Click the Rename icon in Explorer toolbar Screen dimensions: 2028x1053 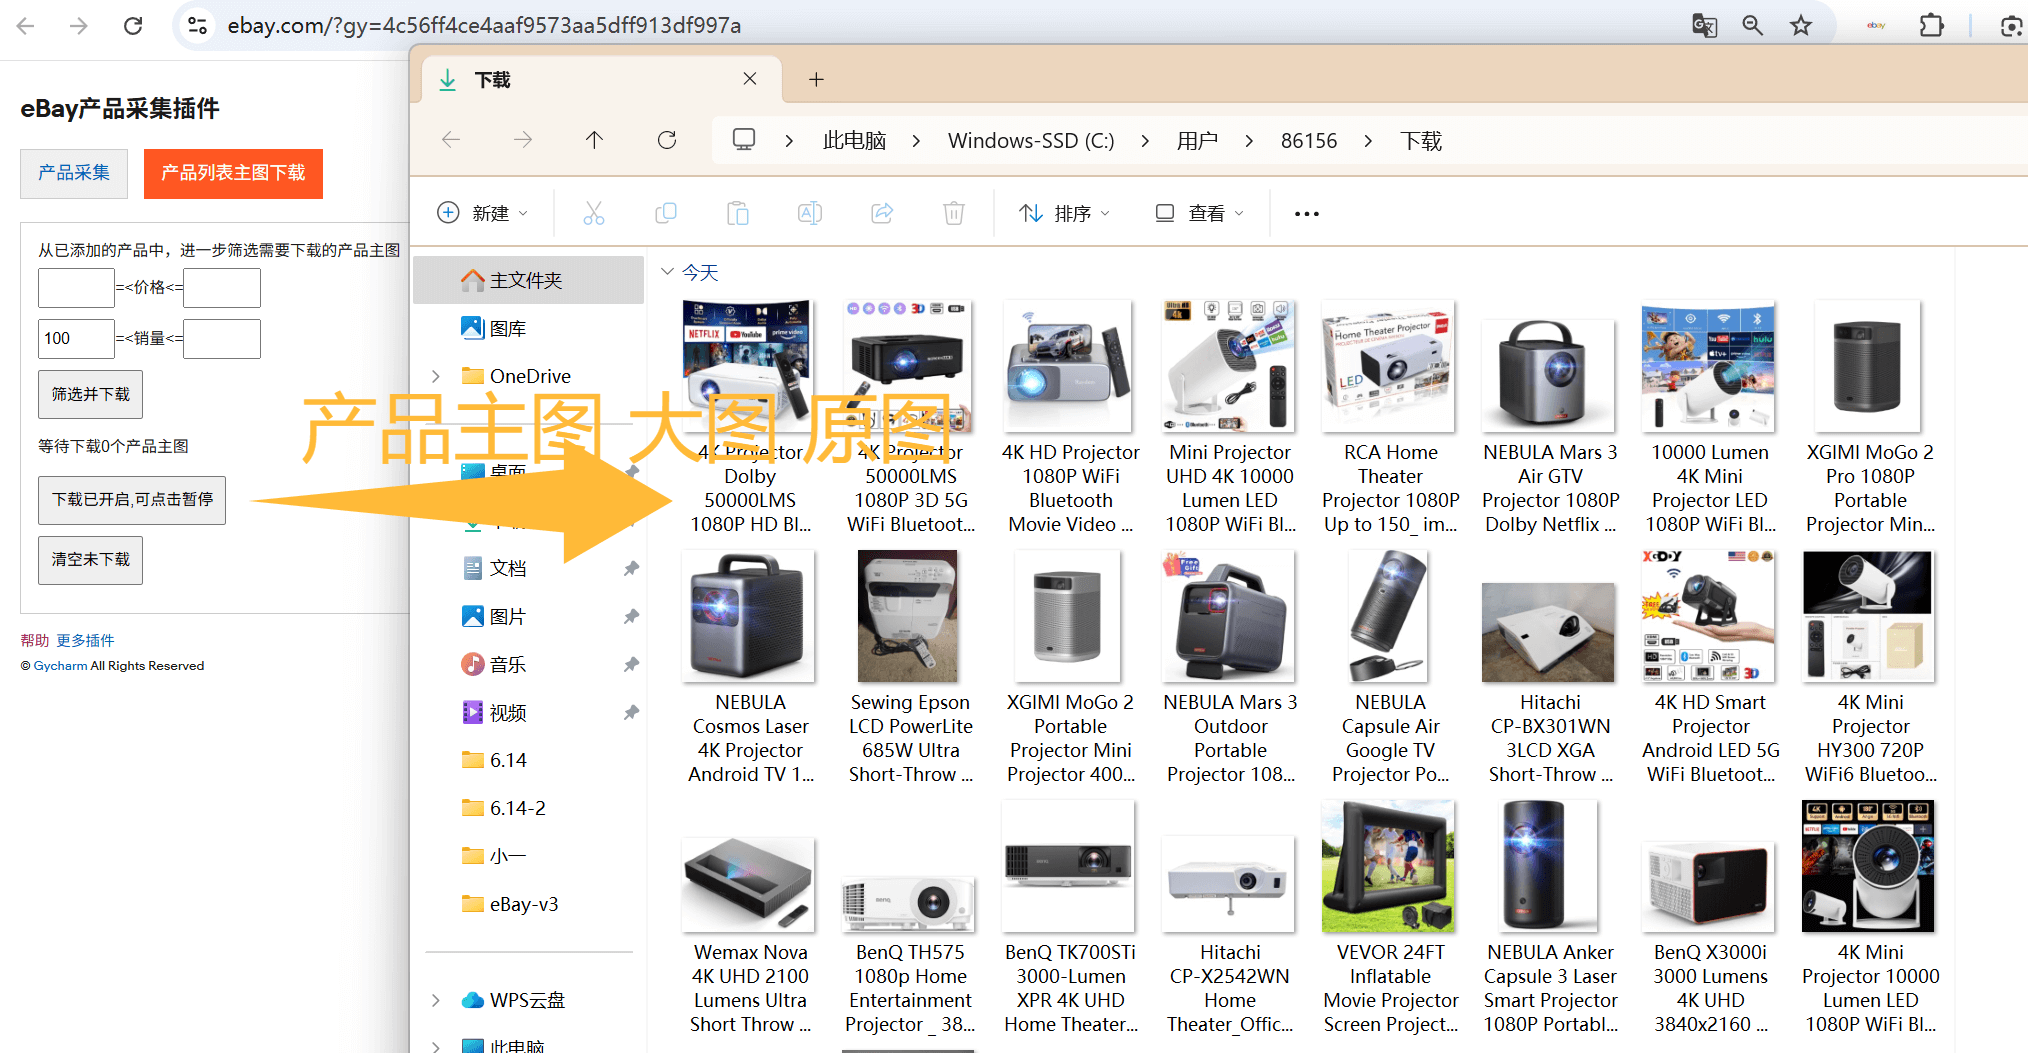click(810, 213)
